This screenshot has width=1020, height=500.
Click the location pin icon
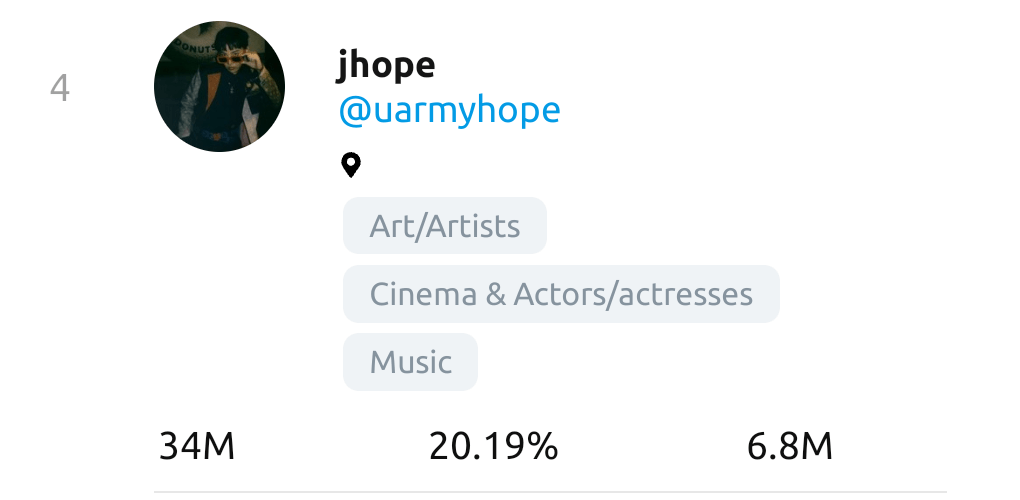pyautogui.click(x=350, y=165)
